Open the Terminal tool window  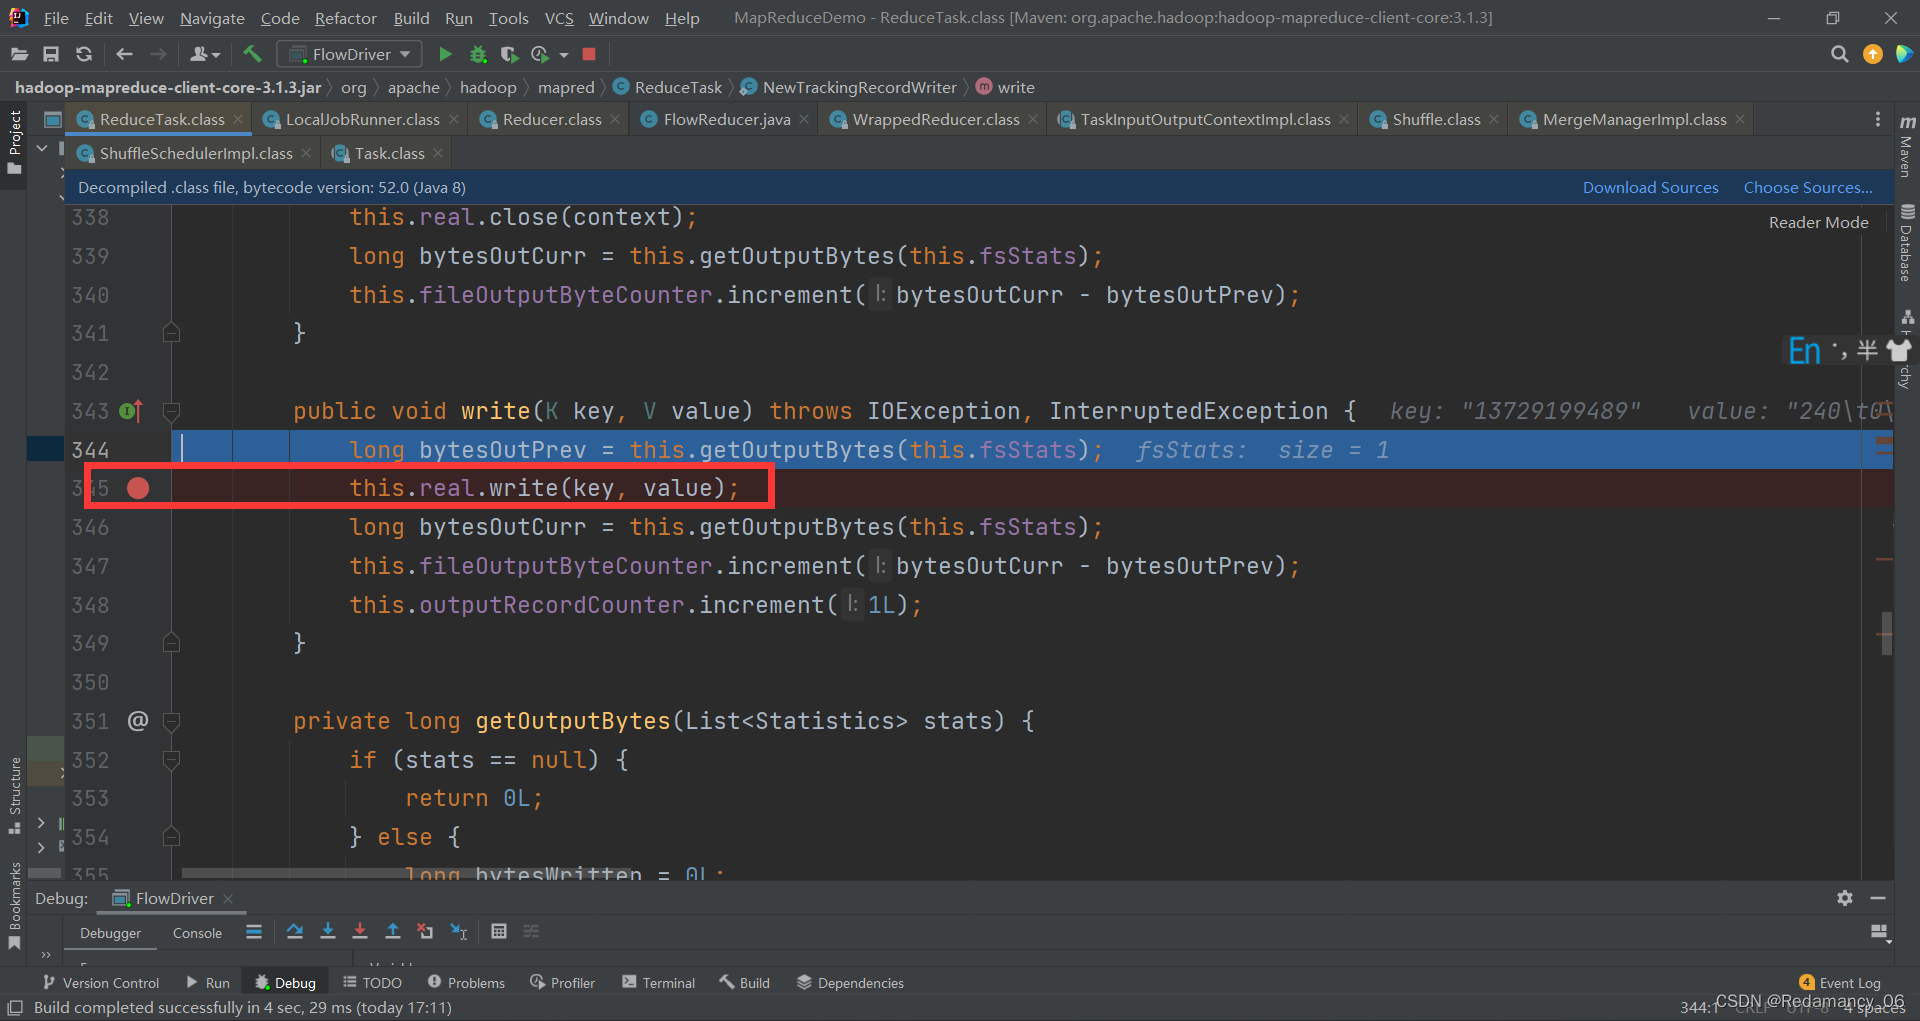pyautogui.click(x=658, y=983)
